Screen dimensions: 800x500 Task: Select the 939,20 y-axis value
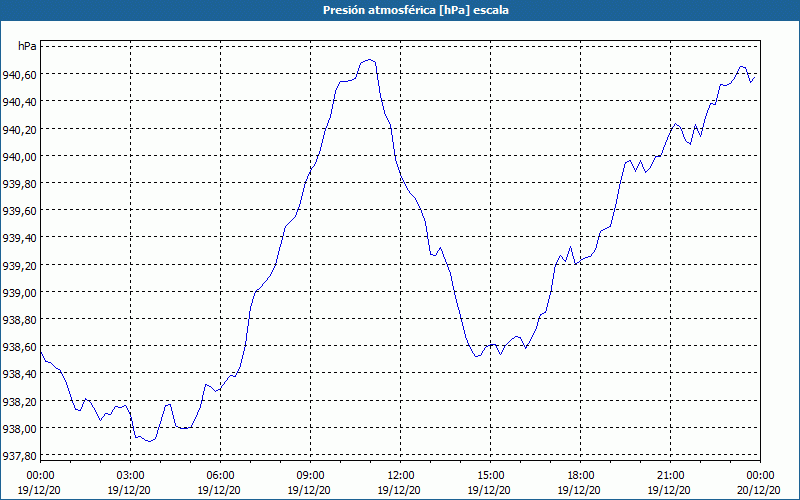(x=19, y=265)
